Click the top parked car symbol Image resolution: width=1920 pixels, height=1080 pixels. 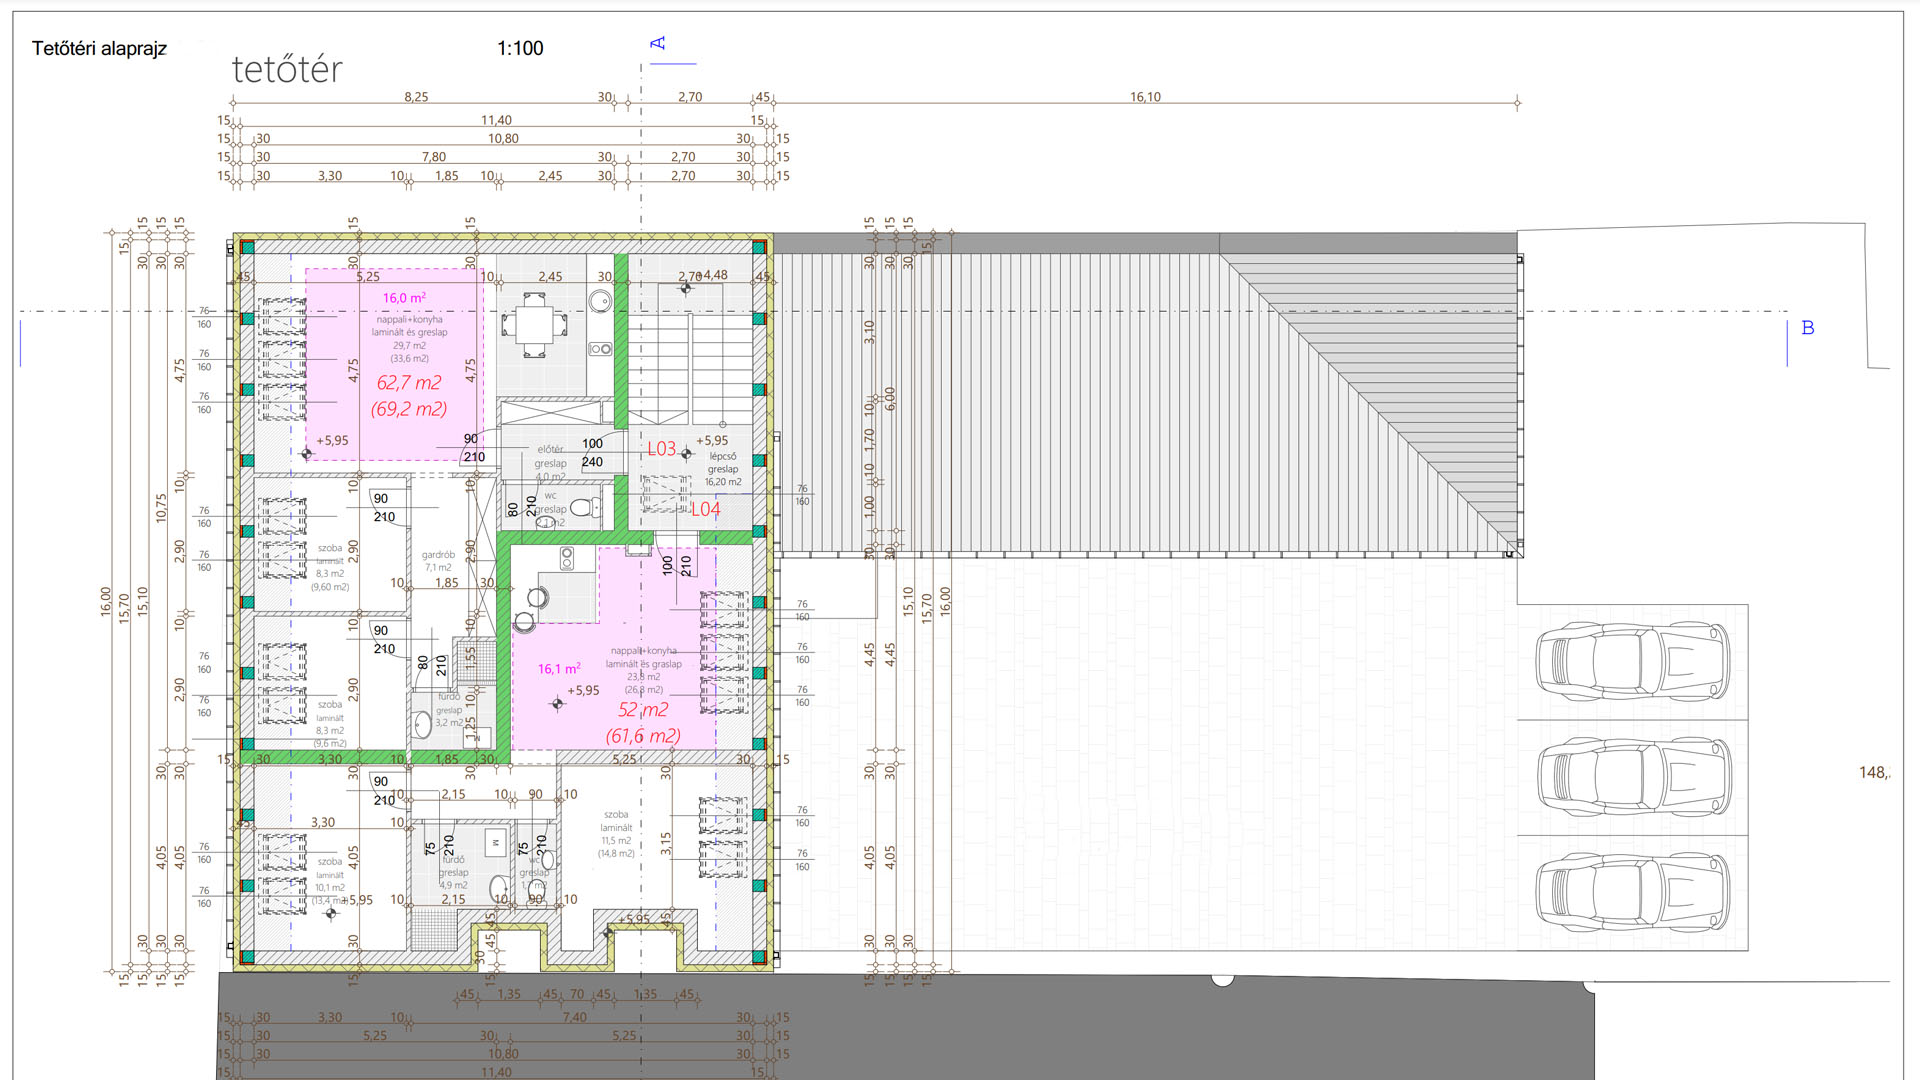click(1633, 662)
